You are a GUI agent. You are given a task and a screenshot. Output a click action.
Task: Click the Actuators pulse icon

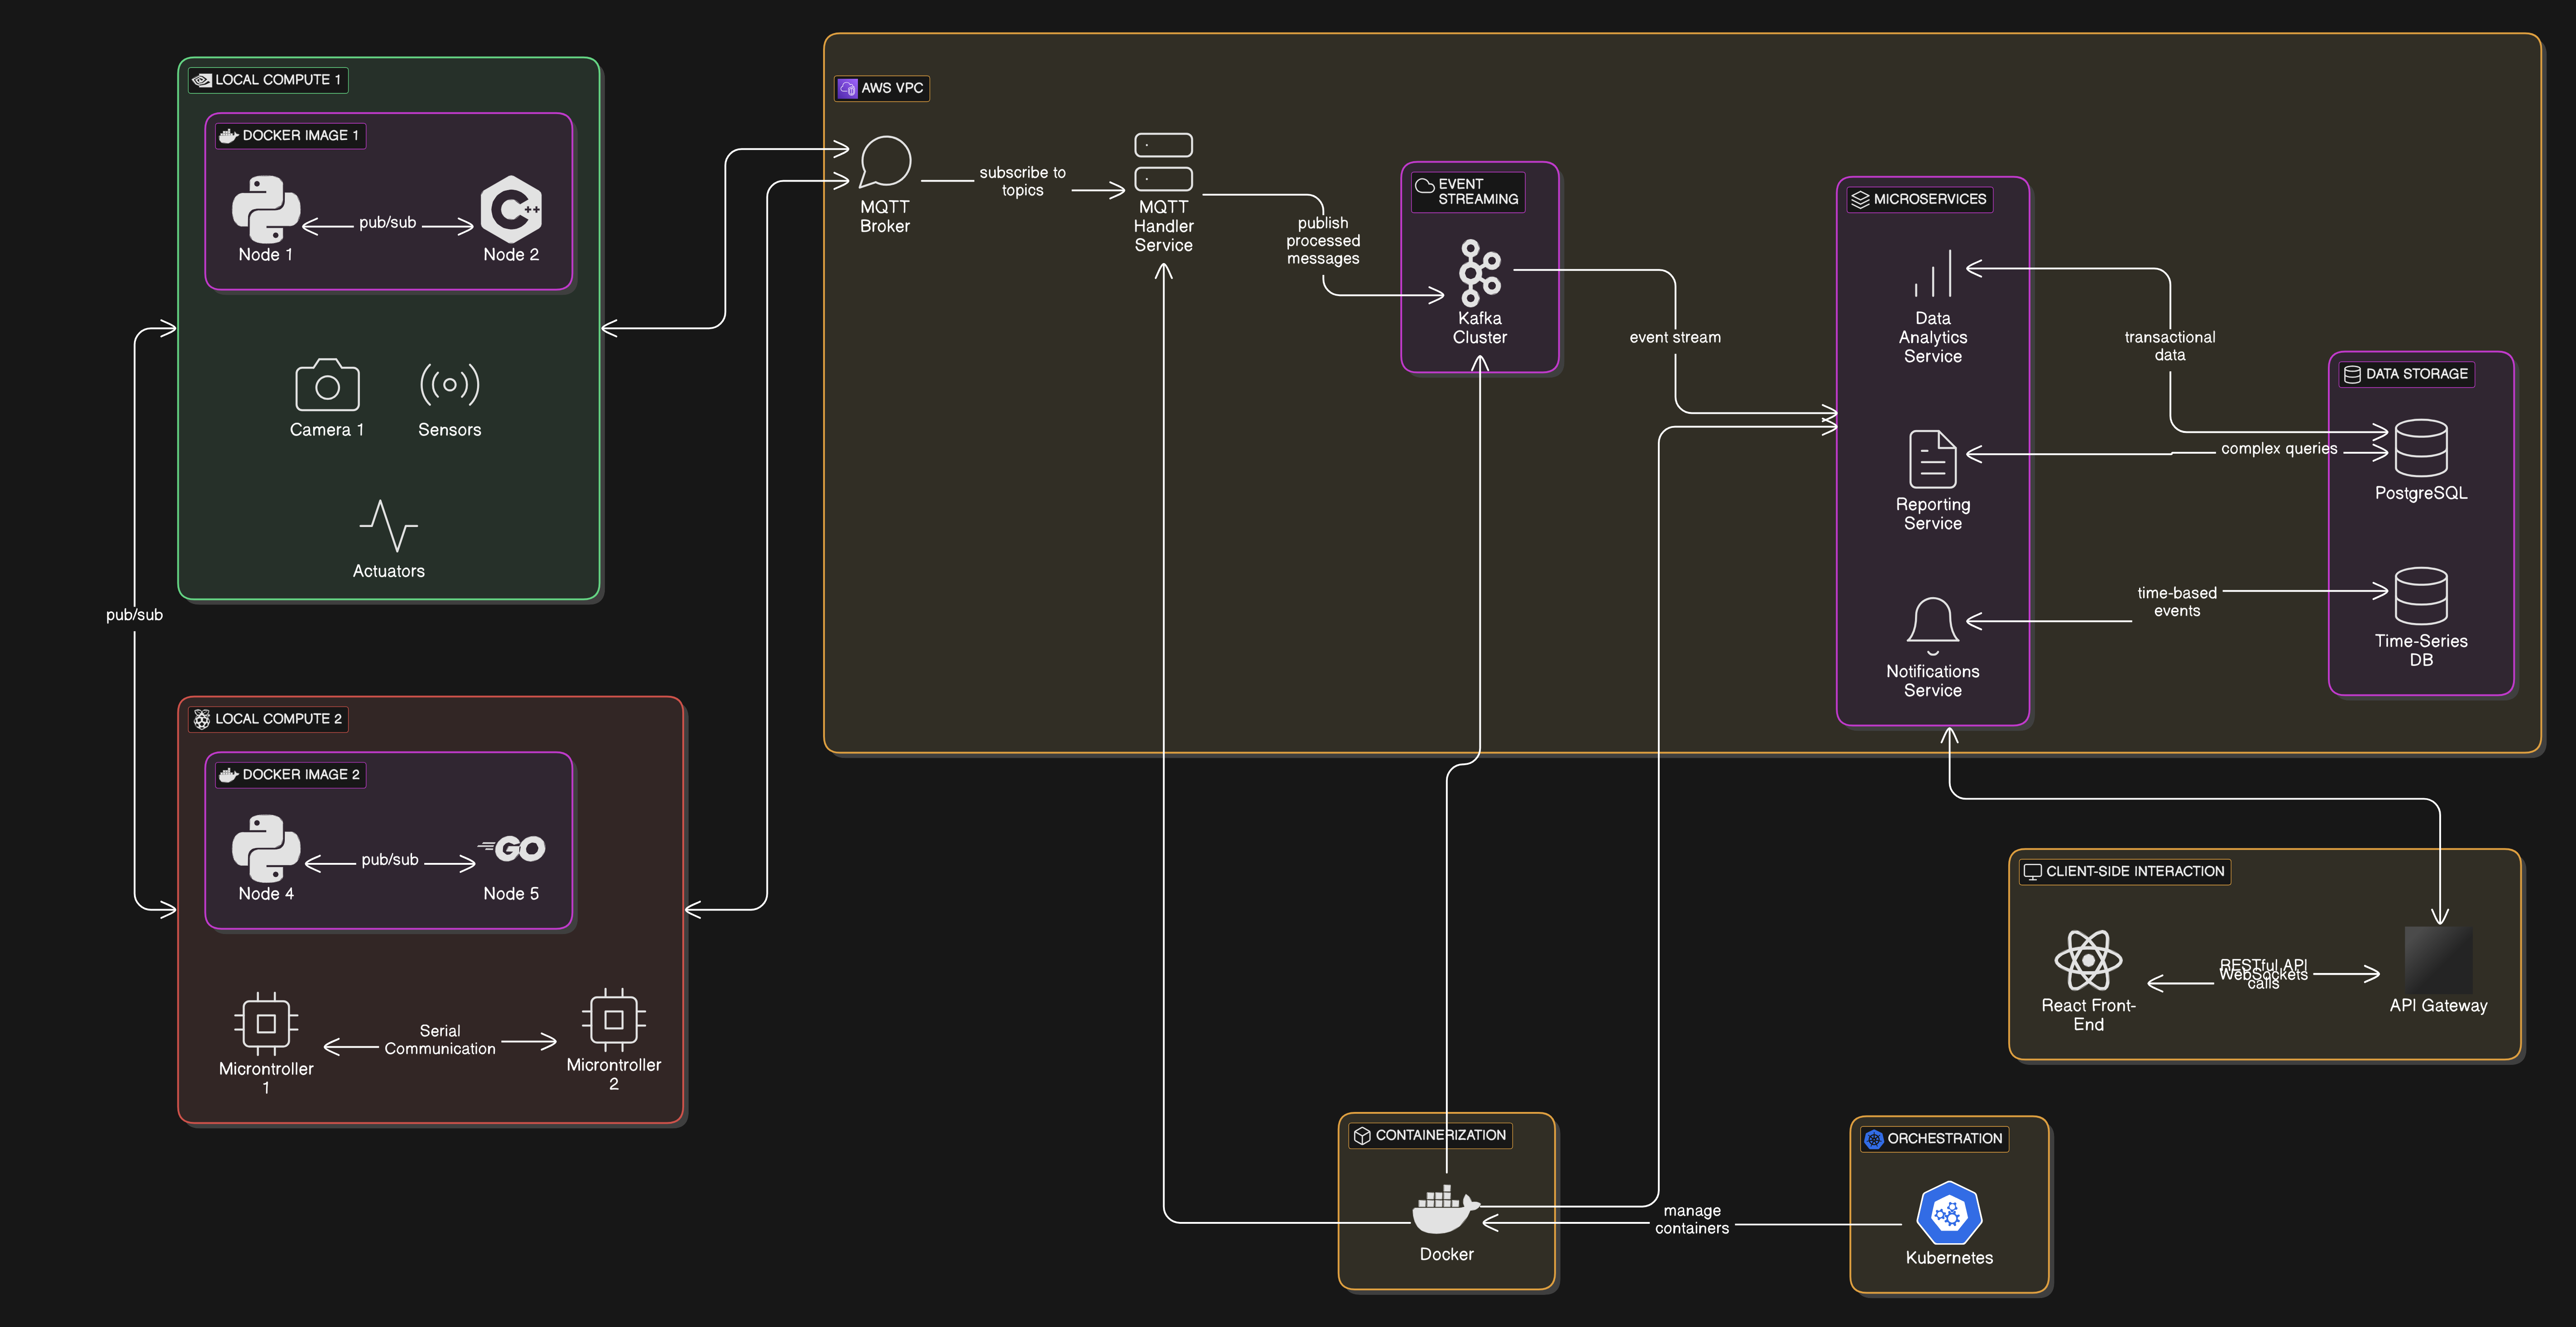click(388, 526)
